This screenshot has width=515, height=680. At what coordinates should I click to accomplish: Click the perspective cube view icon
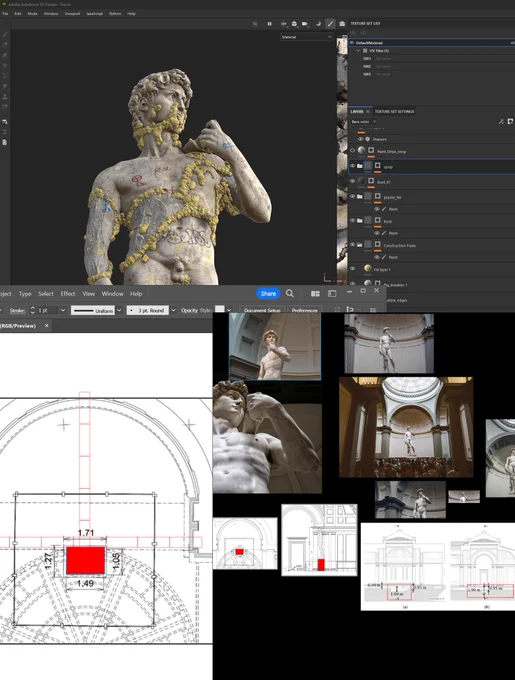[x=294, y=24]
